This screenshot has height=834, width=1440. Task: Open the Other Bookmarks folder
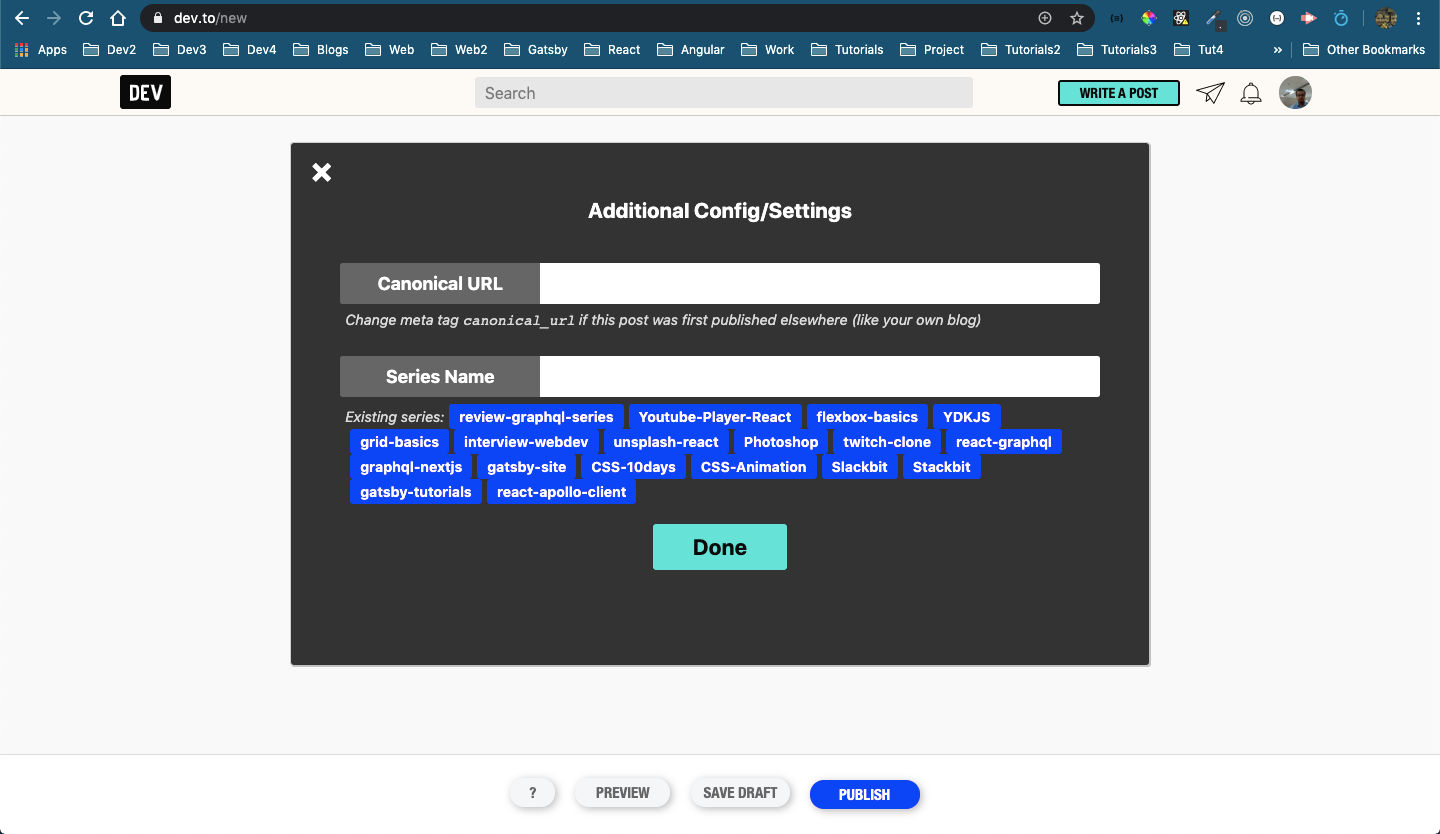pos(1364,49)
